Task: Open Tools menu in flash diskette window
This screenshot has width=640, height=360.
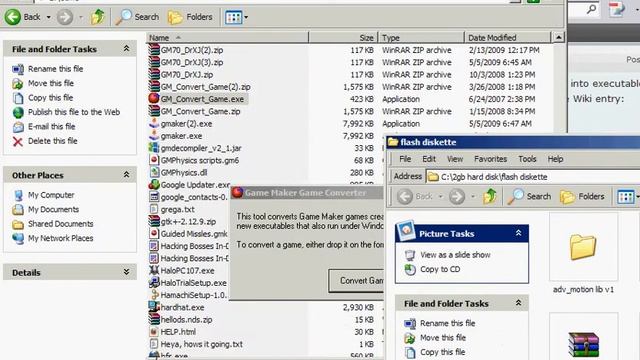Action: tap(527, 159)
